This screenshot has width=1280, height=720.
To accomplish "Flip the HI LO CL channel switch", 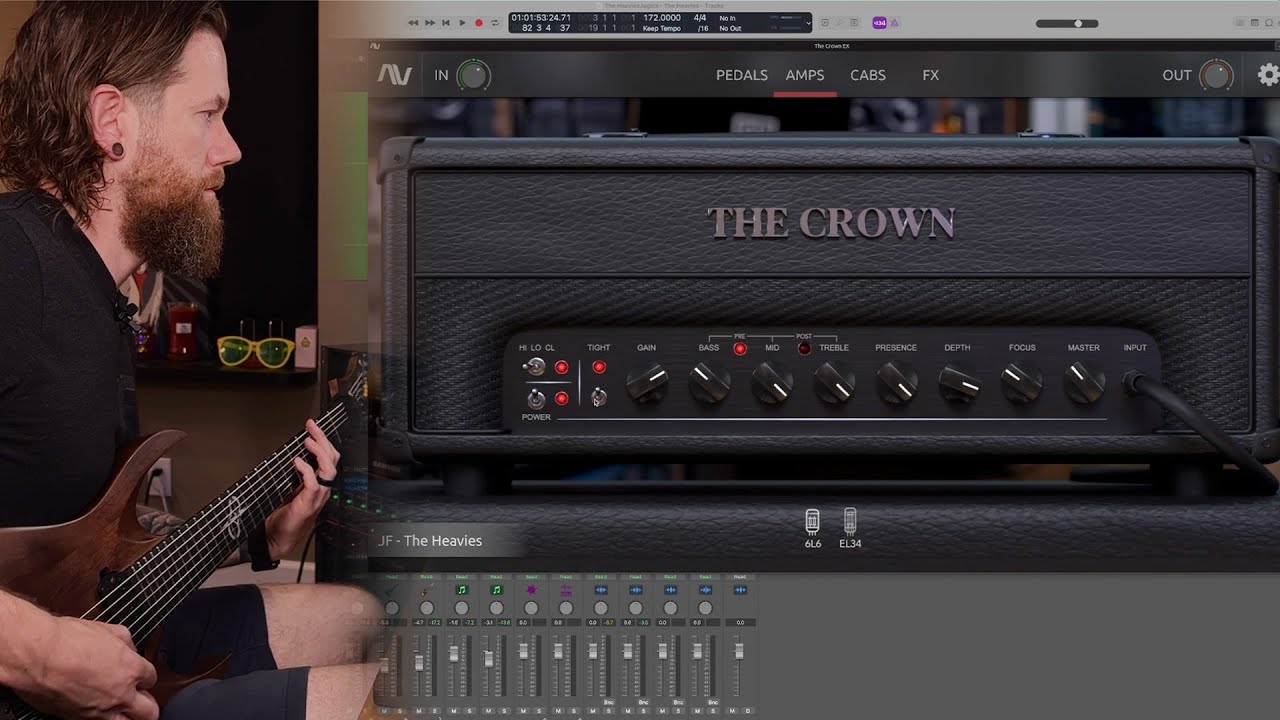I will pyautogui.click(x=536, y=367).
